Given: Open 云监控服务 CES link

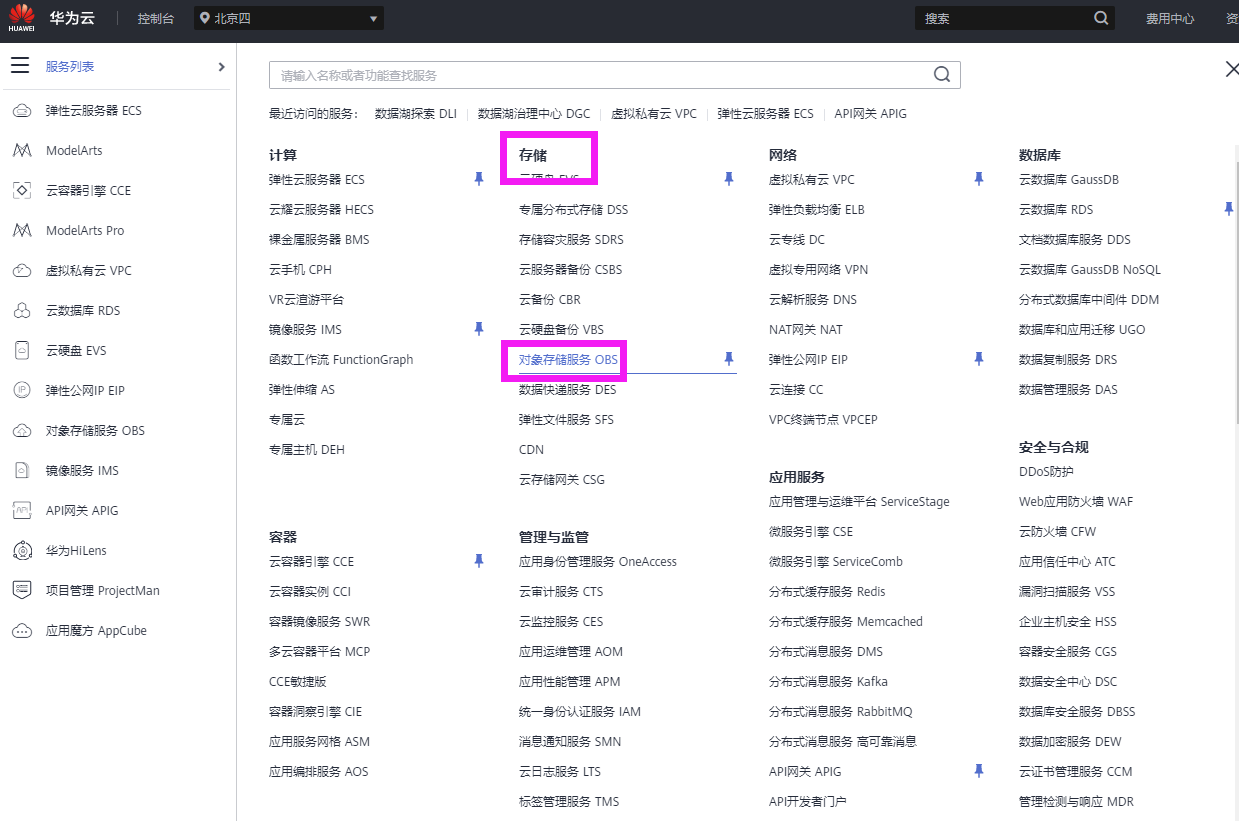Looking at the screenshot, I should pos(561,622).
